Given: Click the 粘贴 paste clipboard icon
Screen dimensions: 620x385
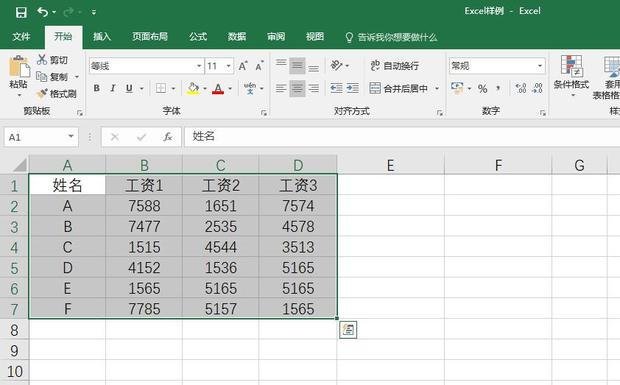Looking at the screenshot, I should pos(19,66).
